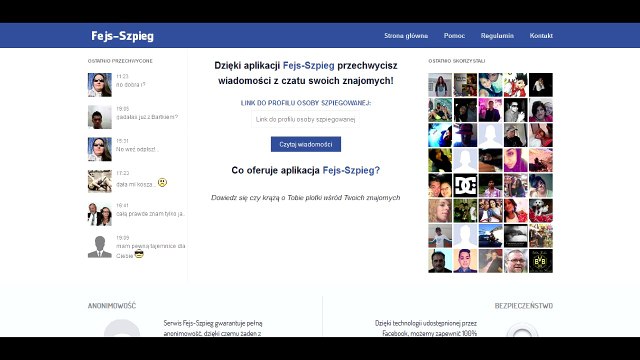This screenshot has height=360, width=640.
Task: Click the "OSTATNIO SKORZYSTALI" heading
Action: (457, 61)
